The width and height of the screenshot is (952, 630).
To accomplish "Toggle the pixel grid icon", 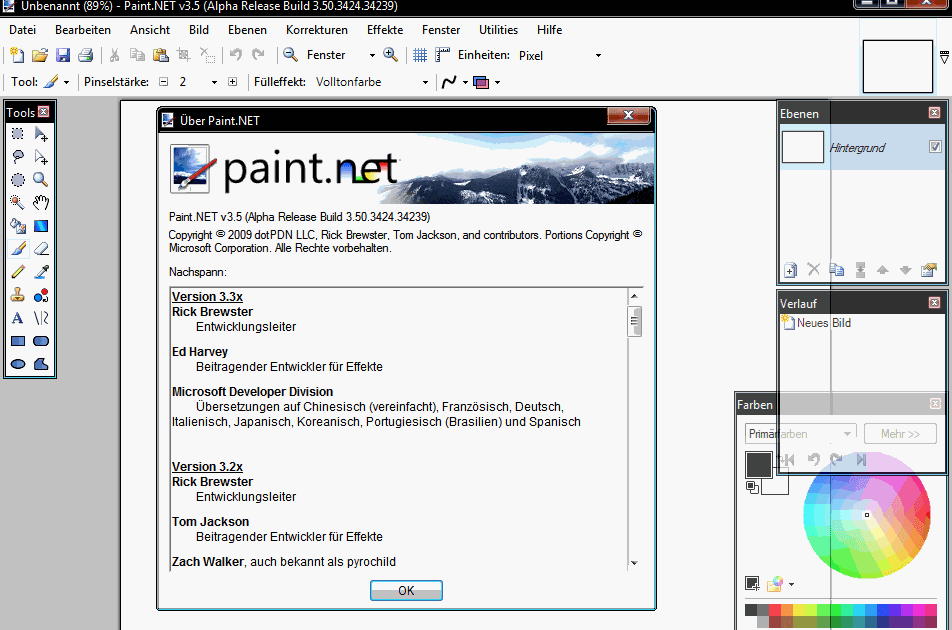I will pos(420,55).
